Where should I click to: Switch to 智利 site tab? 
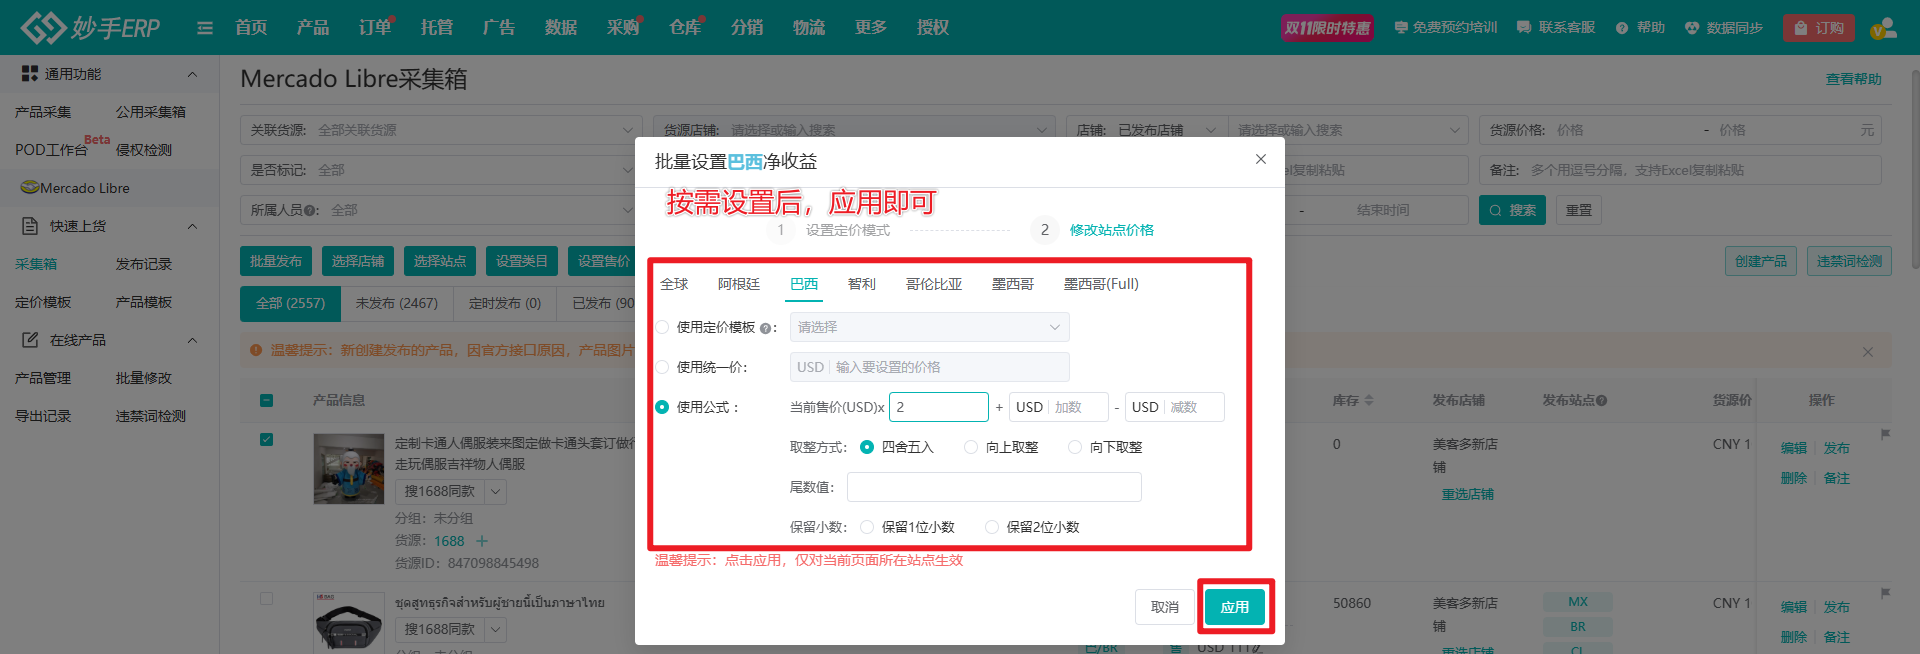tap(862, 284)
